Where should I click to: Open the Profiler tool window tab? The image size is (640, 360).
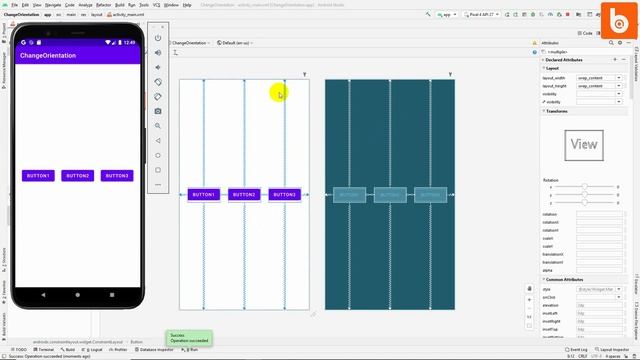(x=118, y=349)
